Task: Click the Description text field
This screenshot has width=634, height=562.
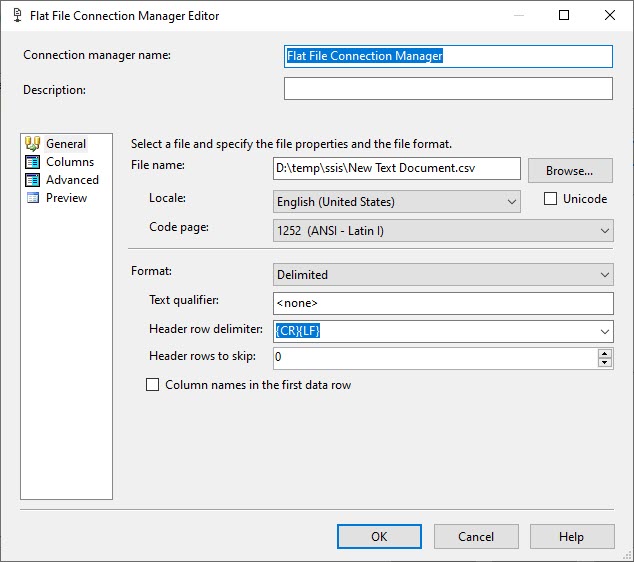Action: 447,89
